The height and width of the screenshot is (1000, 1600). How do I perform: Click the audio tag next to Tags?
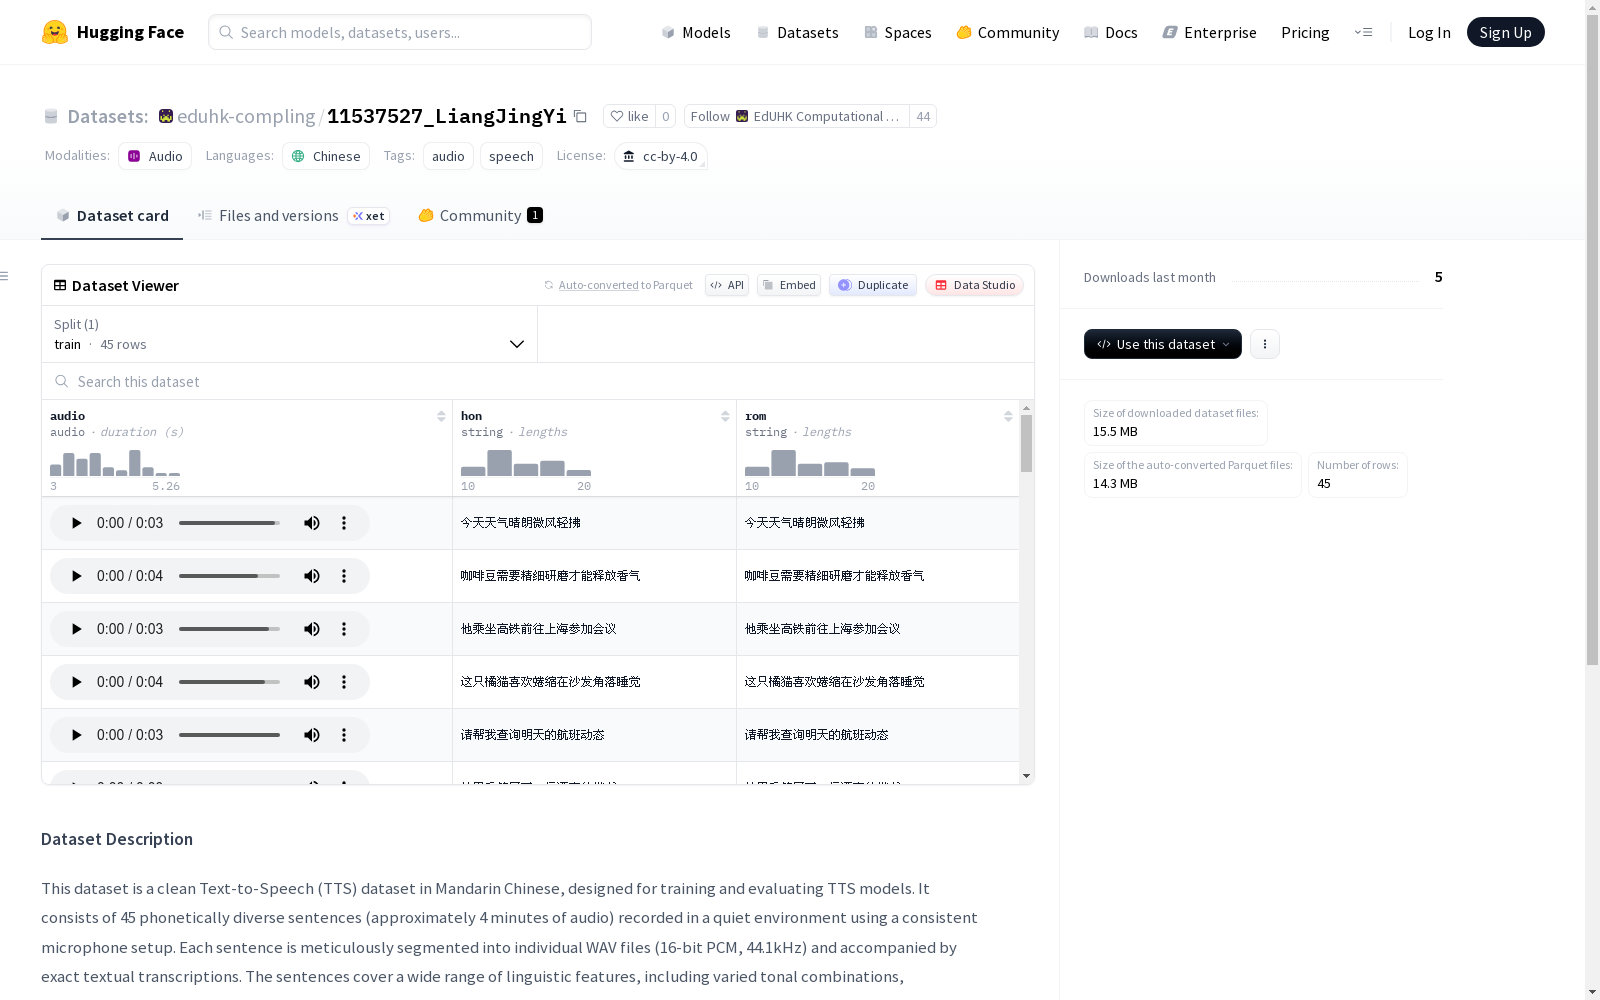448,156
